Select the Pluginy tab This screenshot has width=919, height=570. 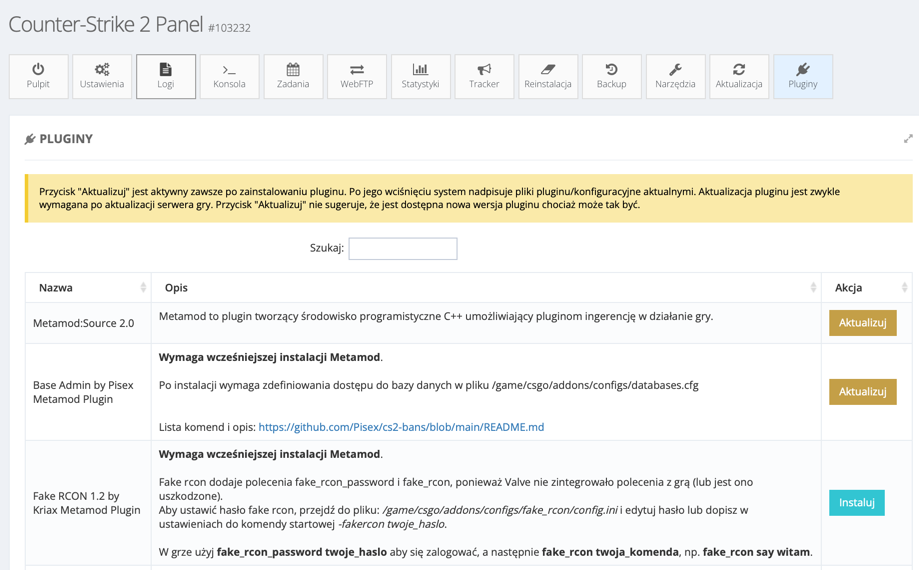[802, 77]
